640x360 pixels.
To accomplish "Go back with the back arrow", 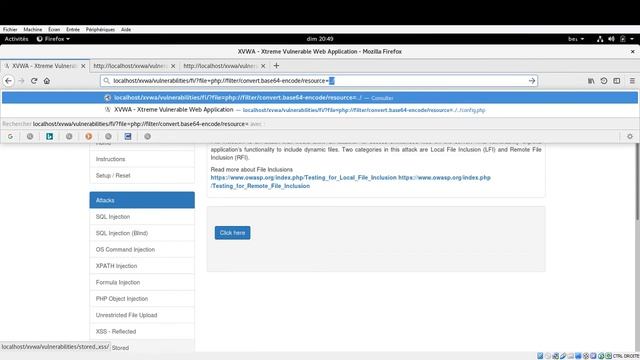I will point(9,81).
